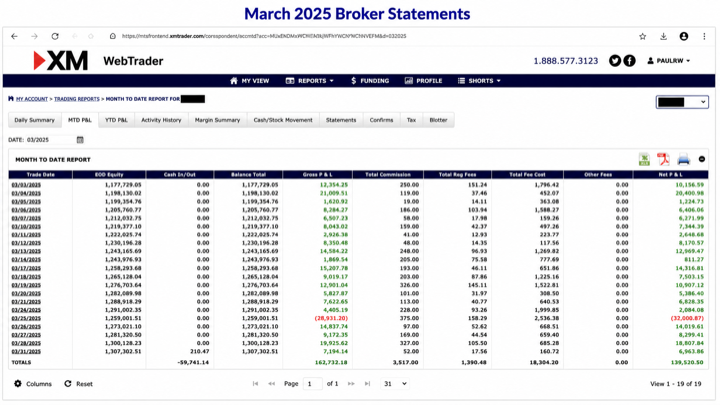Screen dimensions: 720x405
Task: Collapse the Month To Date Report panel
Action: point(702,159)
